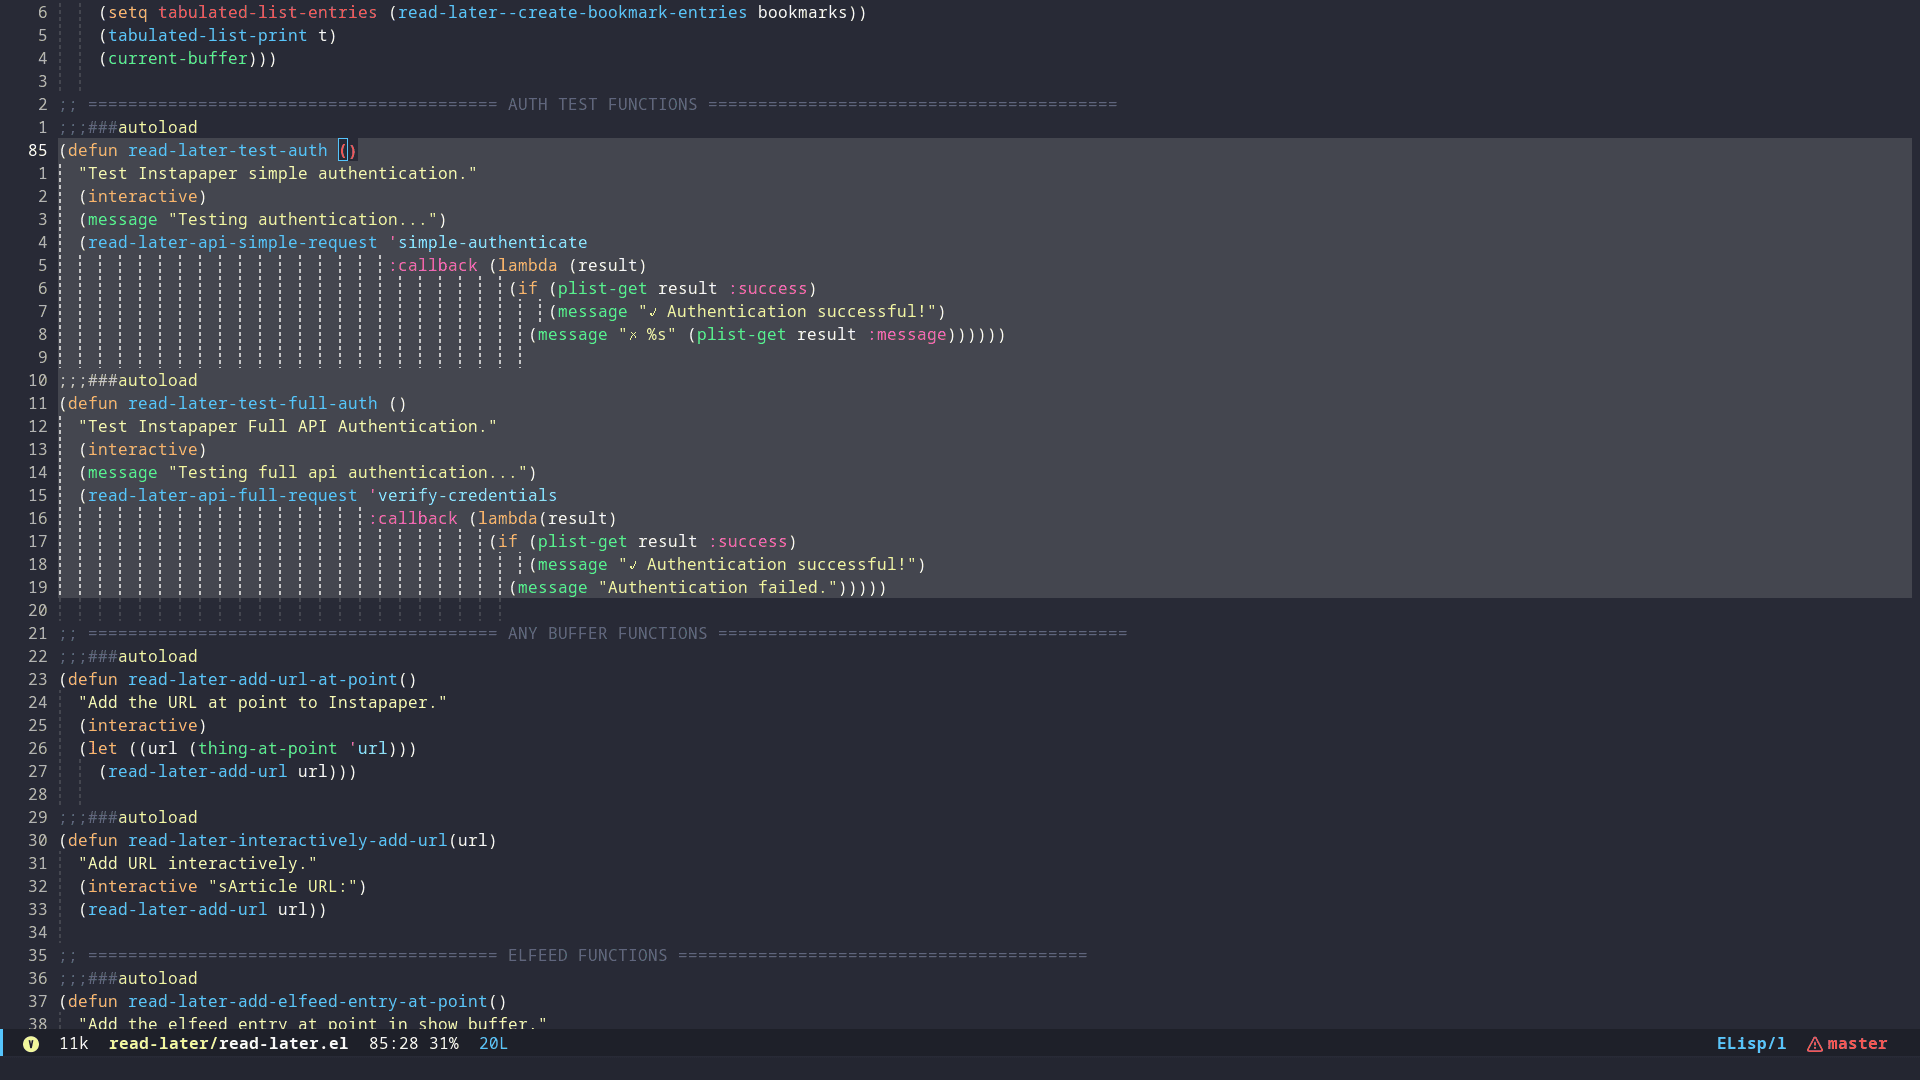This screenshot has width=1920, height=1080.
Task: Click the evil visual state icon in modeline
Action: (31, 1044)
